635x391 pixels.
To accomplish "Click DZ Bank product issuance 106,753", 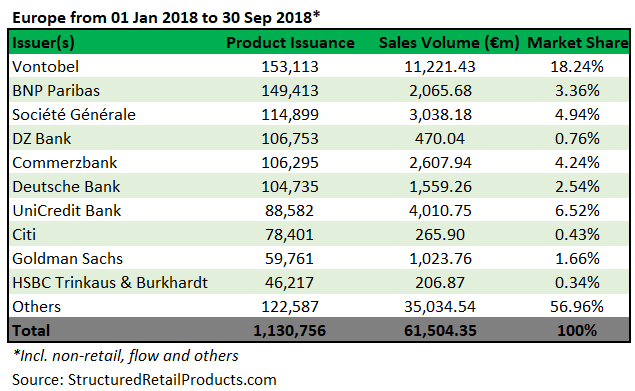I will point(290,139).
